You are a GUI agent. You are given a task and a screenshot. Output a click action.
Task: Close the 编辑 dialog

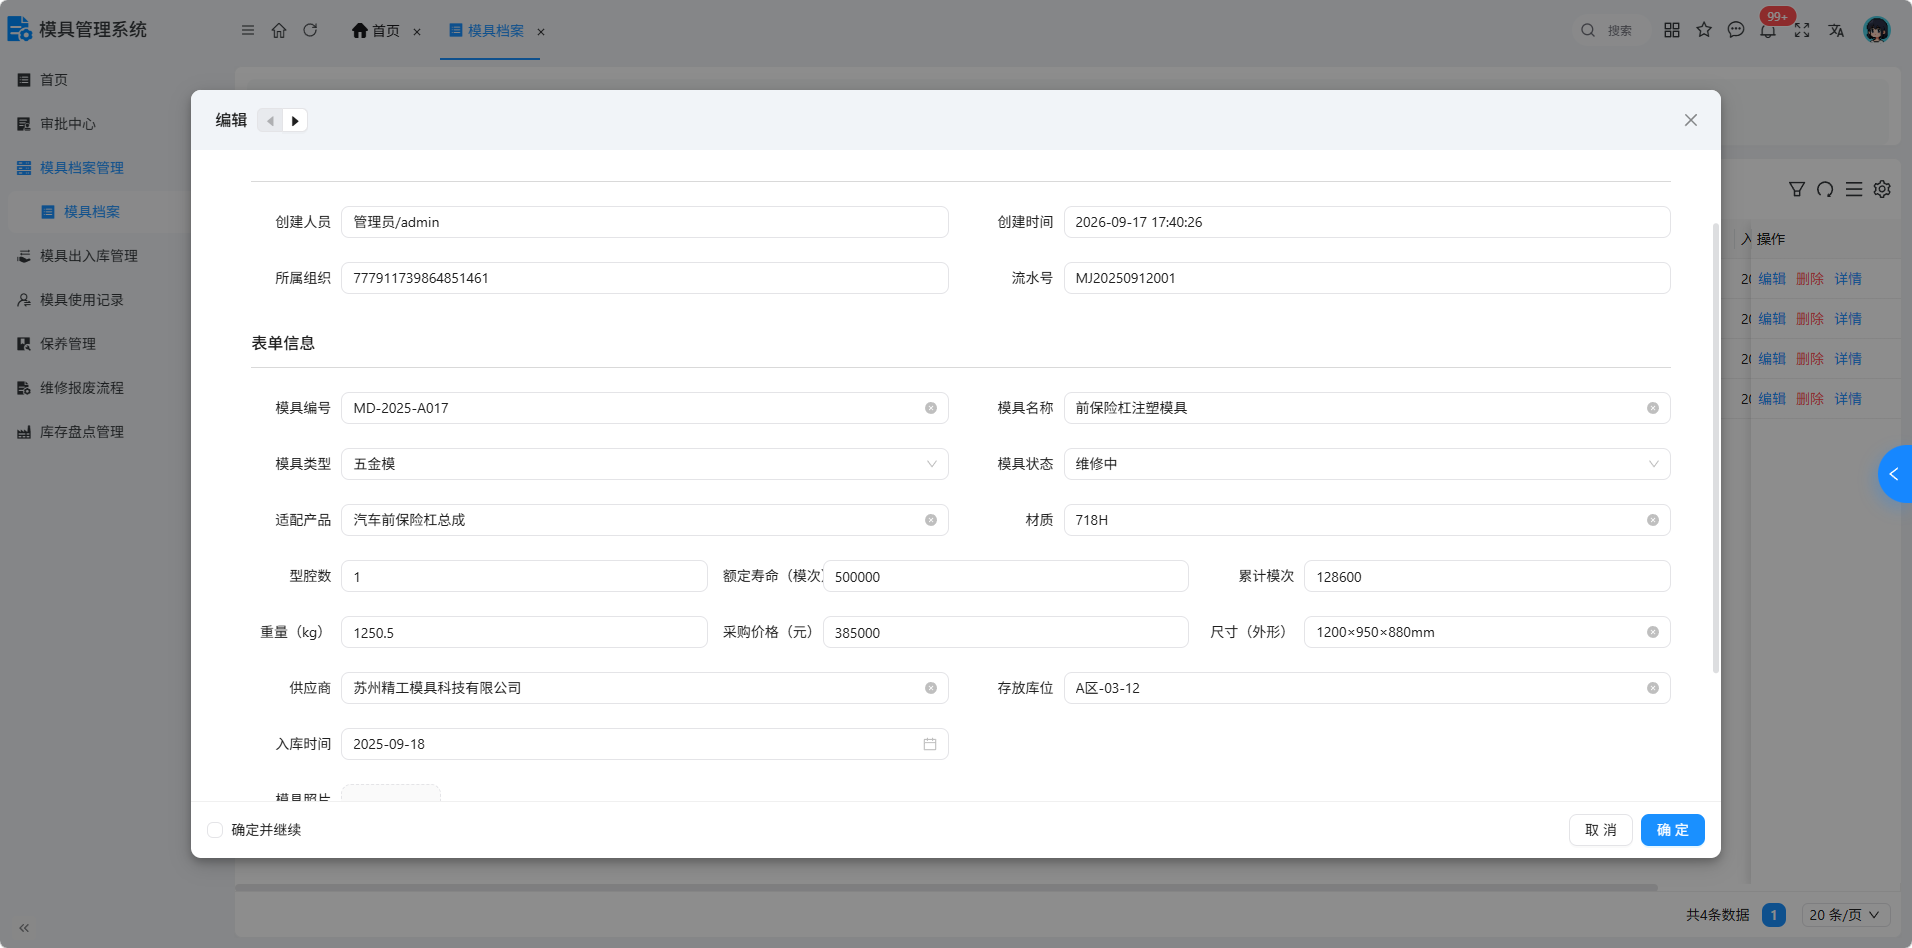[x=1691, y=120]
